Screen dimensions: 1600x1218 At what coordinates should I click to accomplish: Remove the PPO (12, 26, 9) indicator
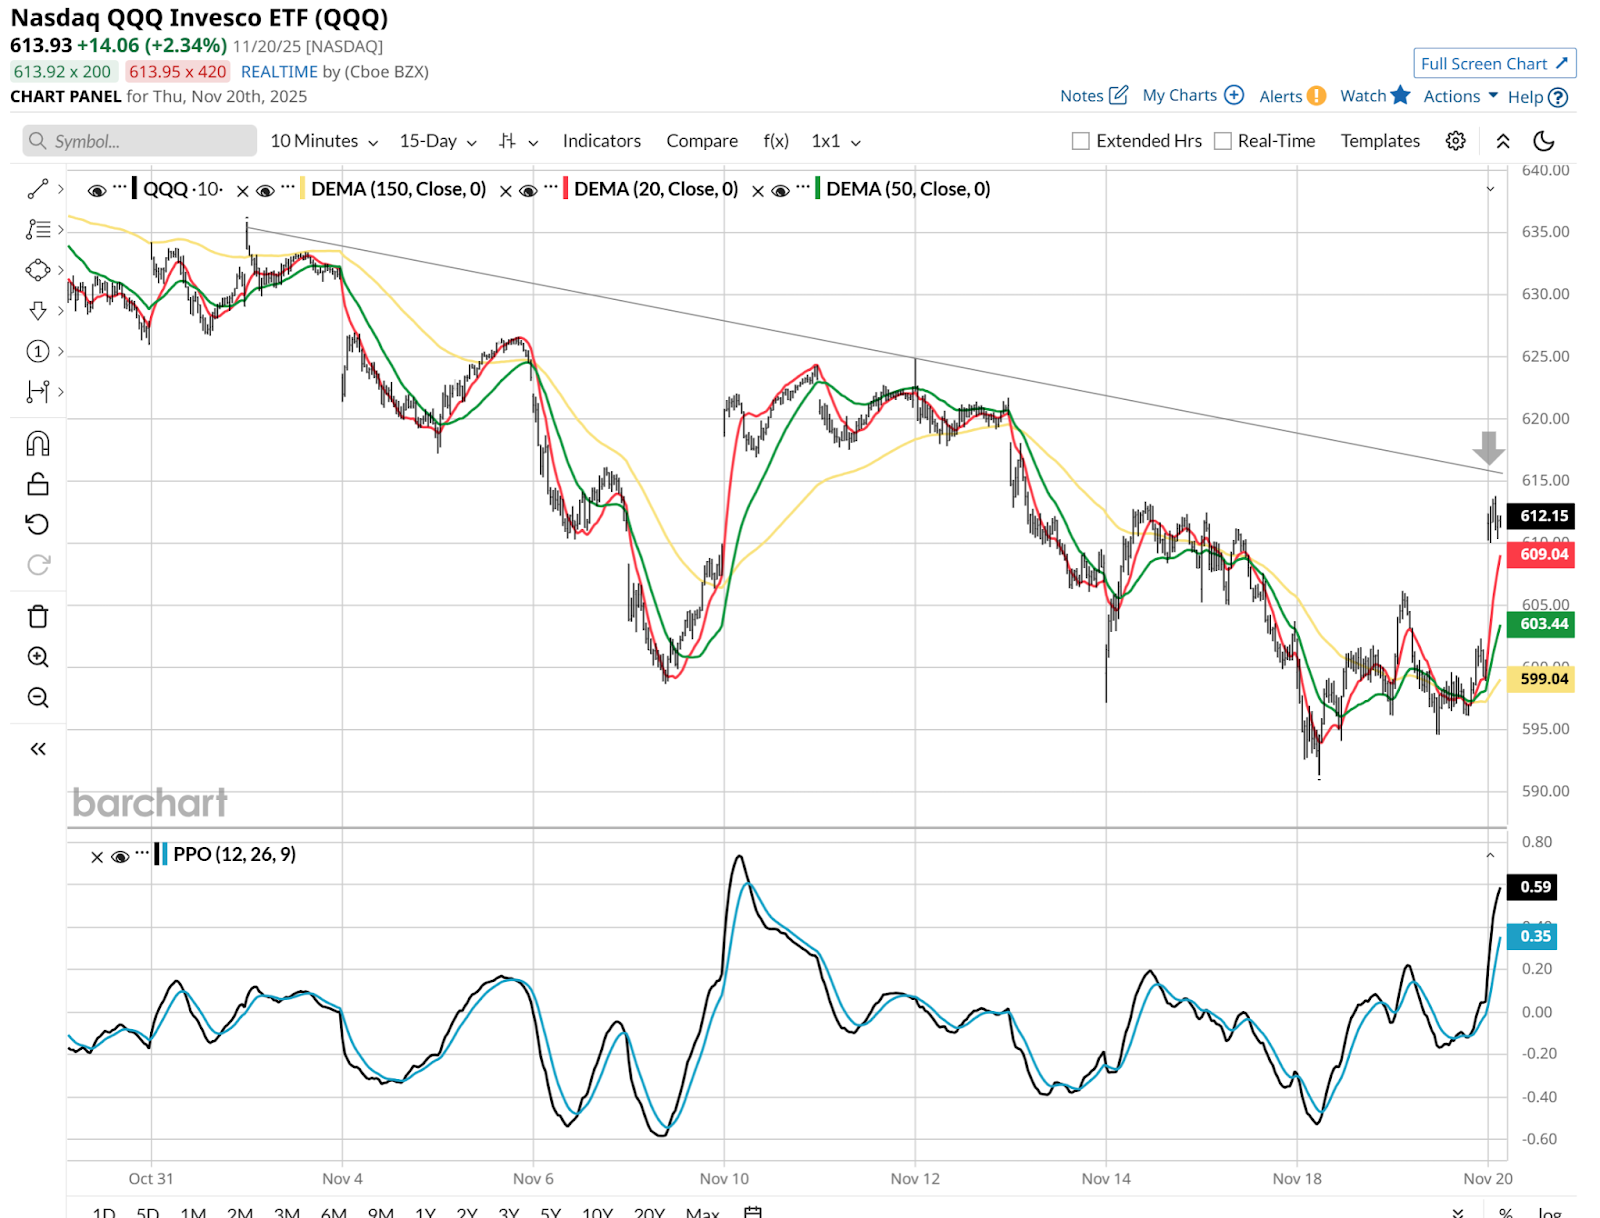[x=97, y=857]
